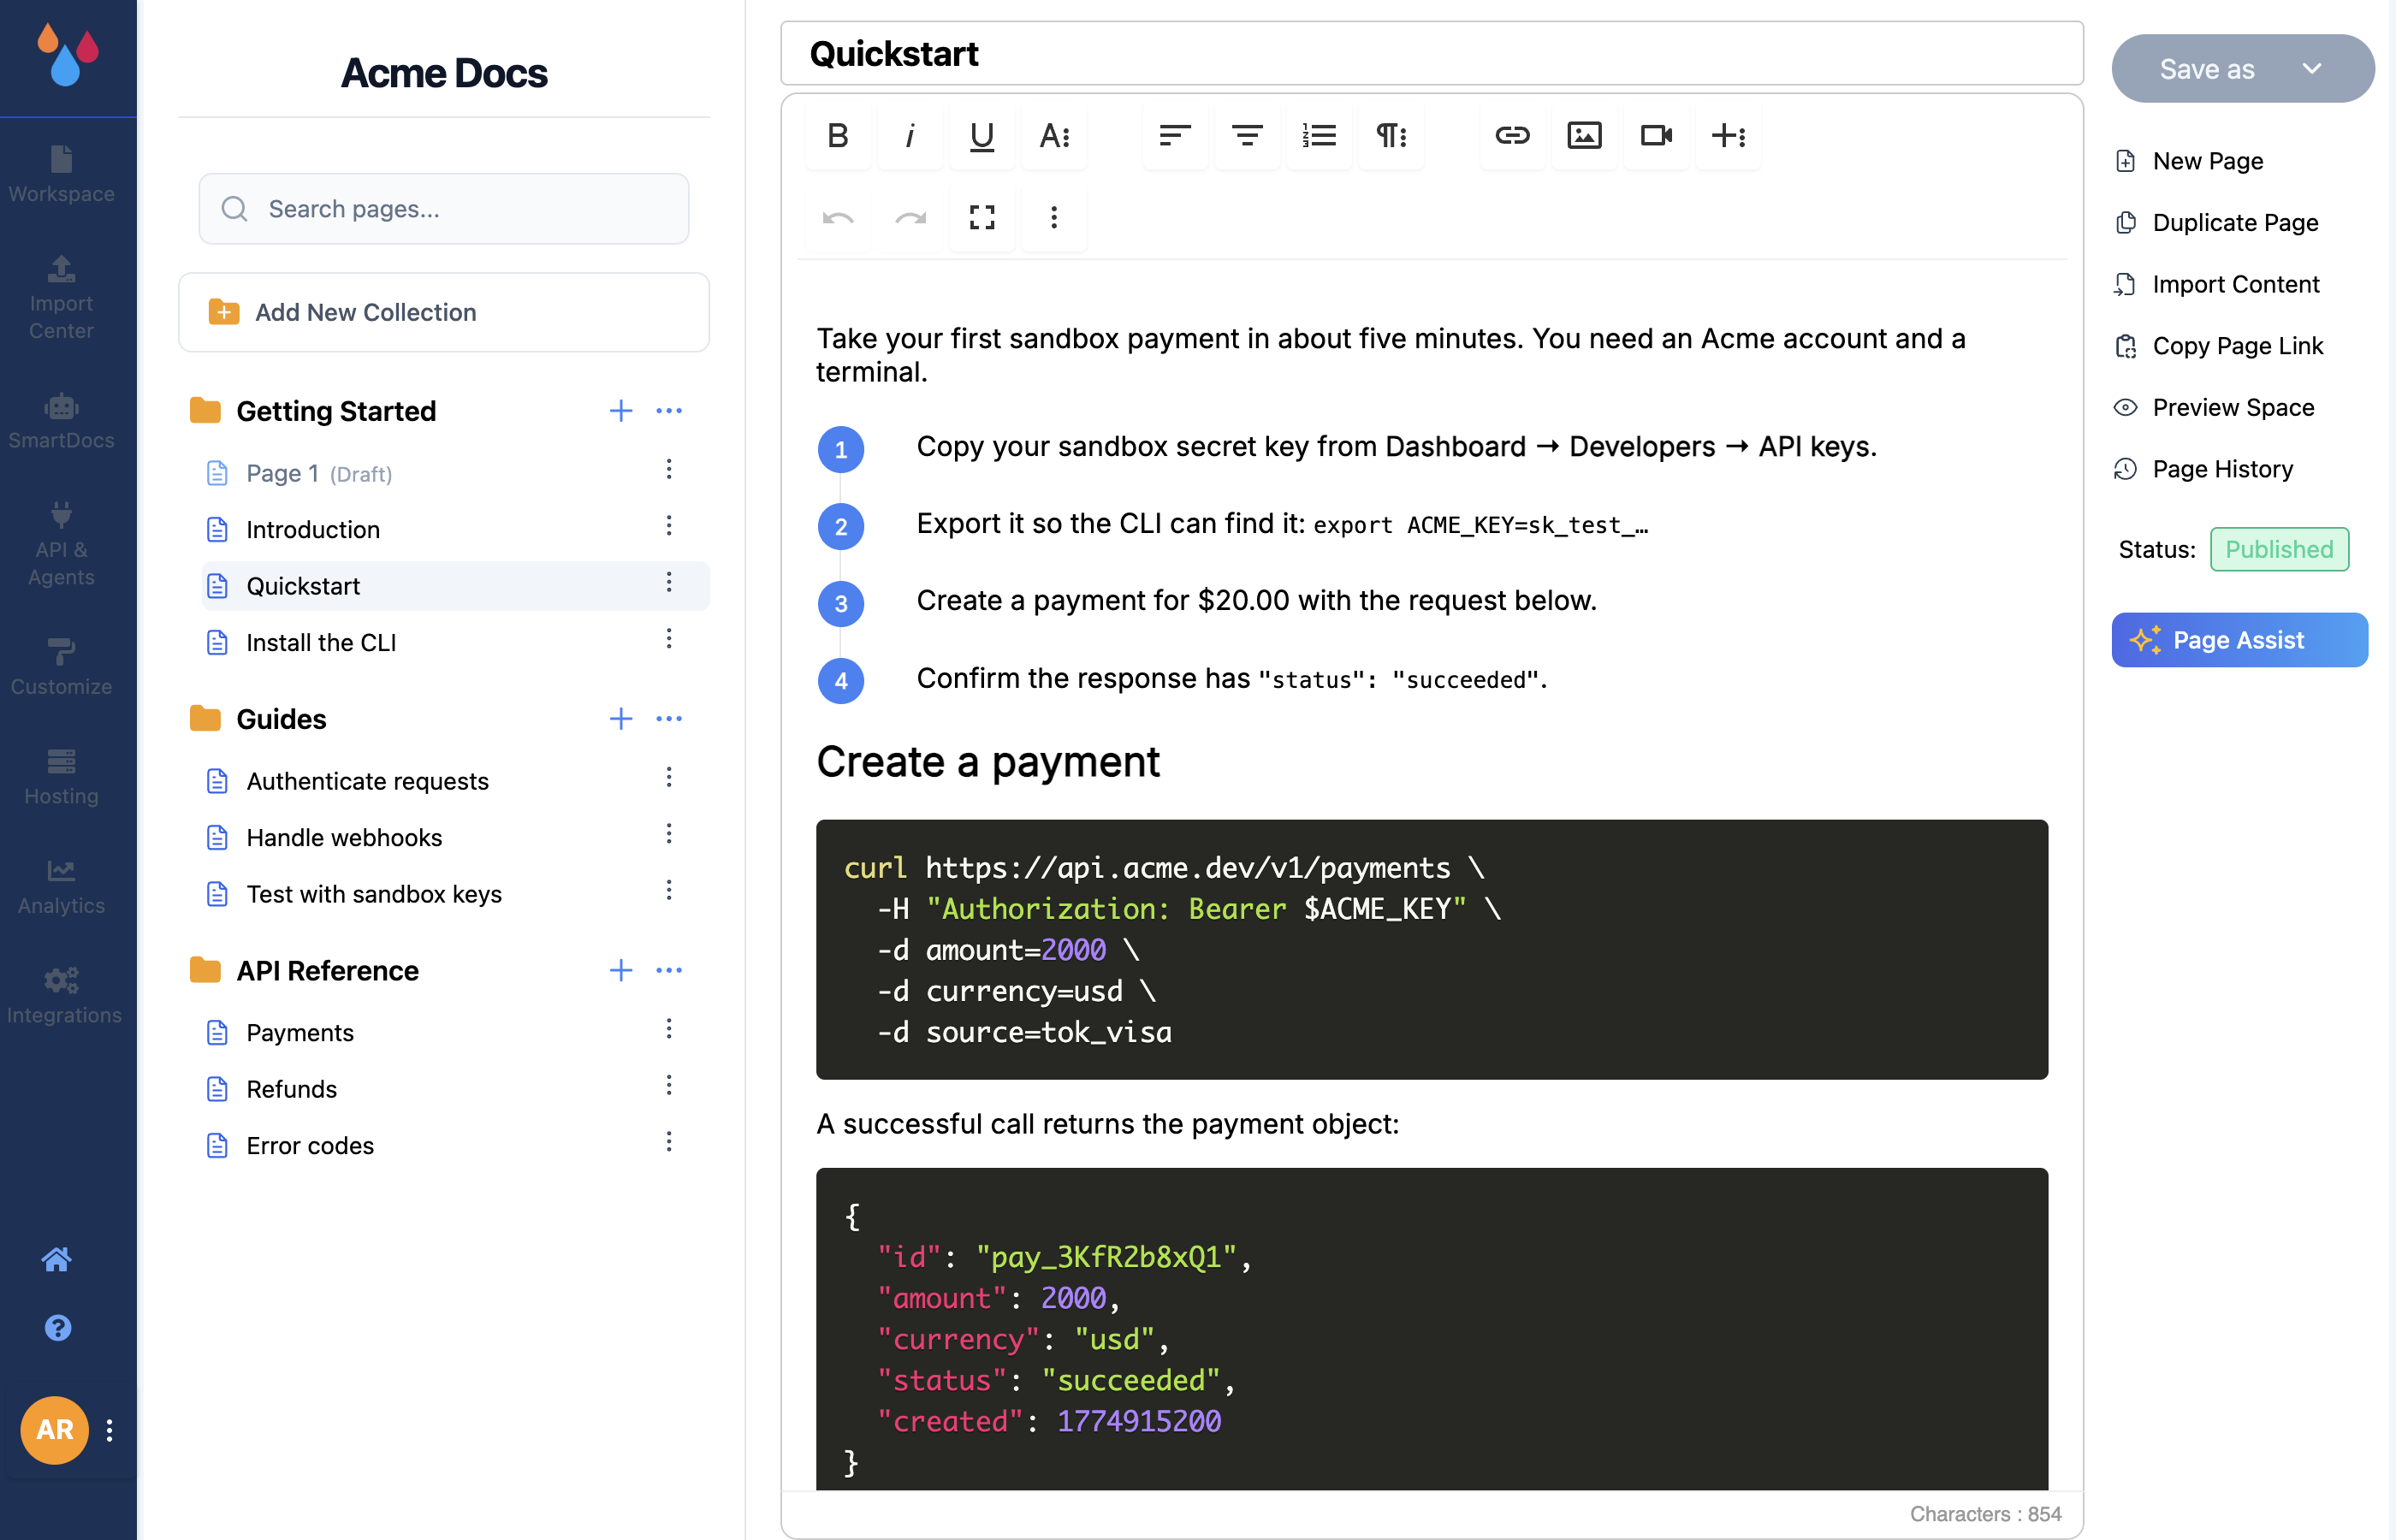This screenshot has width=2396, height=1540.
Task: Align text left
Action: [x=1175, y=135]
